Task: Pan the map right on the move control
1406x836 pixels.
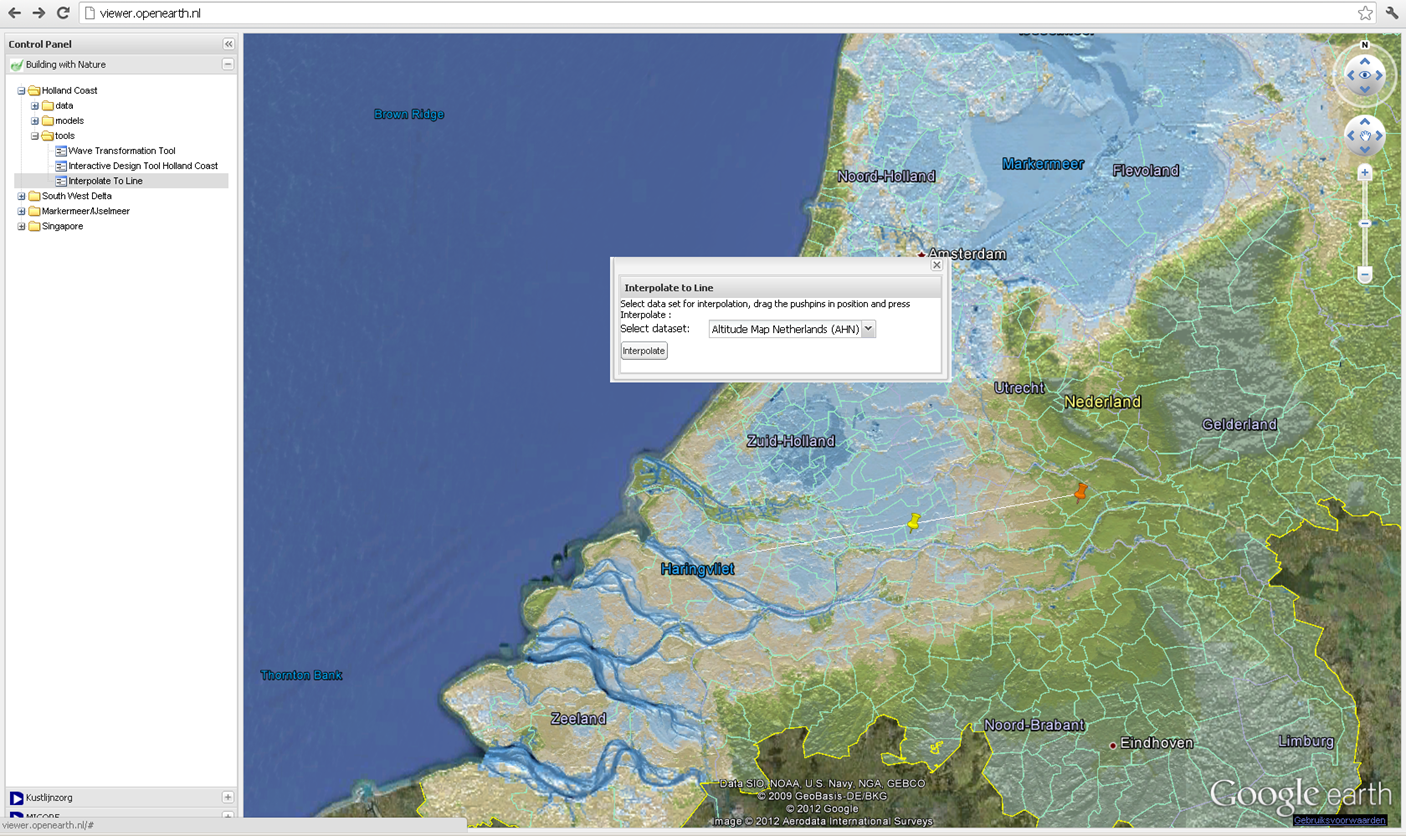Action: [1379, 136]
